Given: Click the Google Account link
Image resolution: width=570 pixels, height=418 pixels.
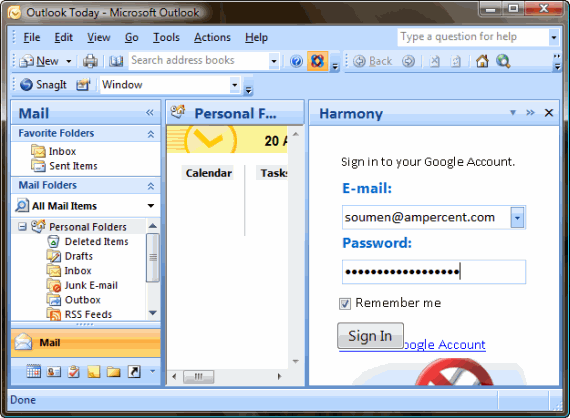Looking at the screenshot, I should [x=445, y=345].
